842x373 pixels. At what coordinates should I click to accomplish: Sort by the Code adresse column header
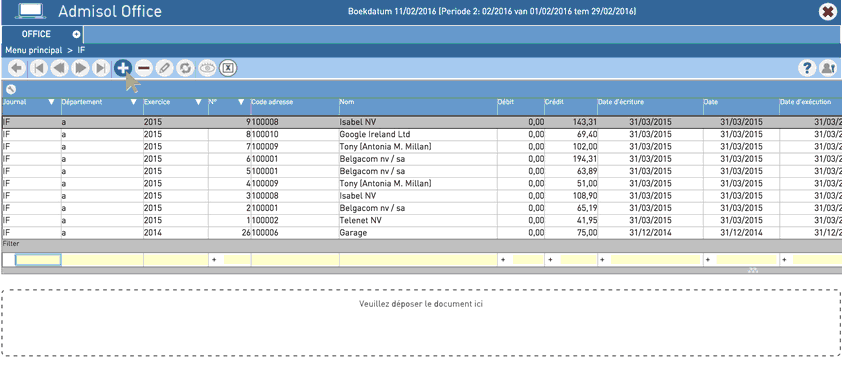point(295,106)
